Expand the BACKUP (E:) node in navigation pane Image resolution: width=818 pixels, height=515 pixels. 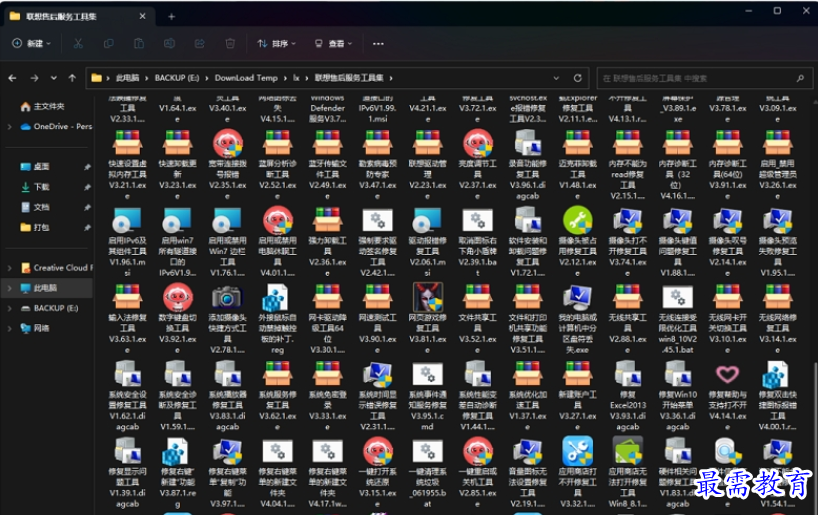9,308
